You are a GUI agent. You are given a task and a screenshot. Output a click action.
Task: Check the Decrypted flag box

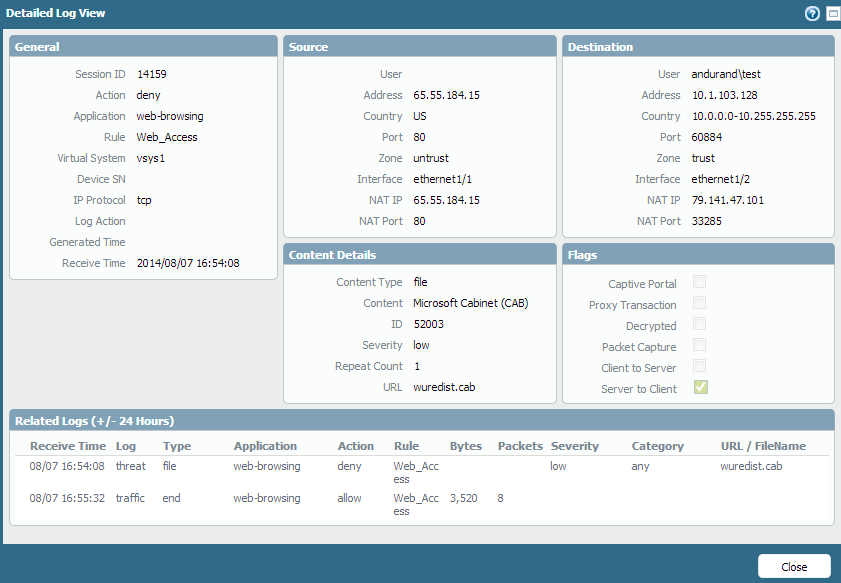[x=700, y=325]
